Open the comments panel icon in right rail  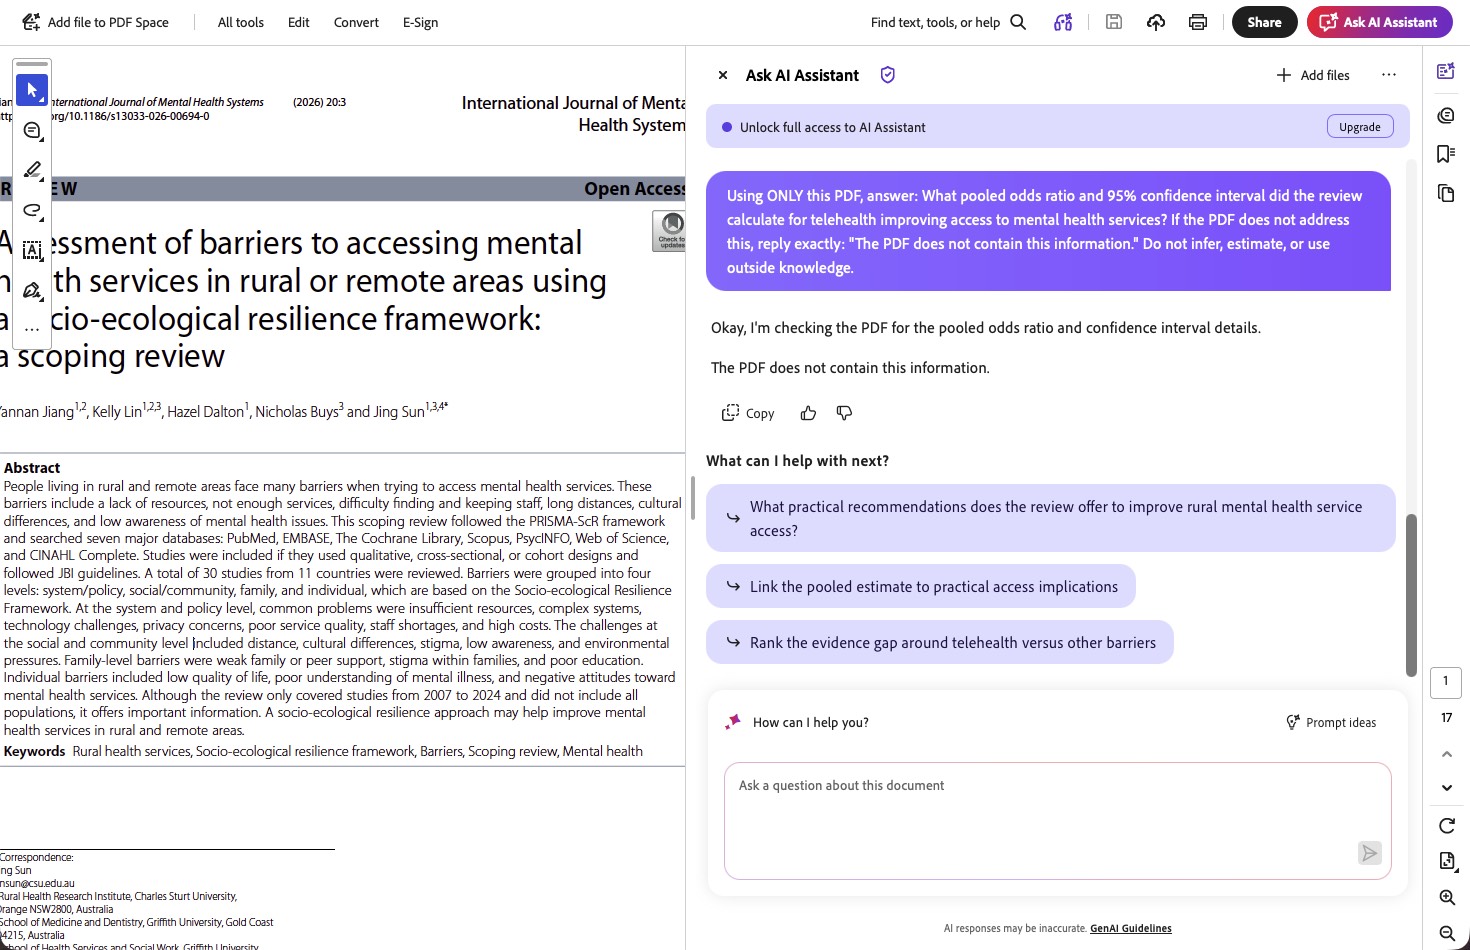click(1446, 115)
